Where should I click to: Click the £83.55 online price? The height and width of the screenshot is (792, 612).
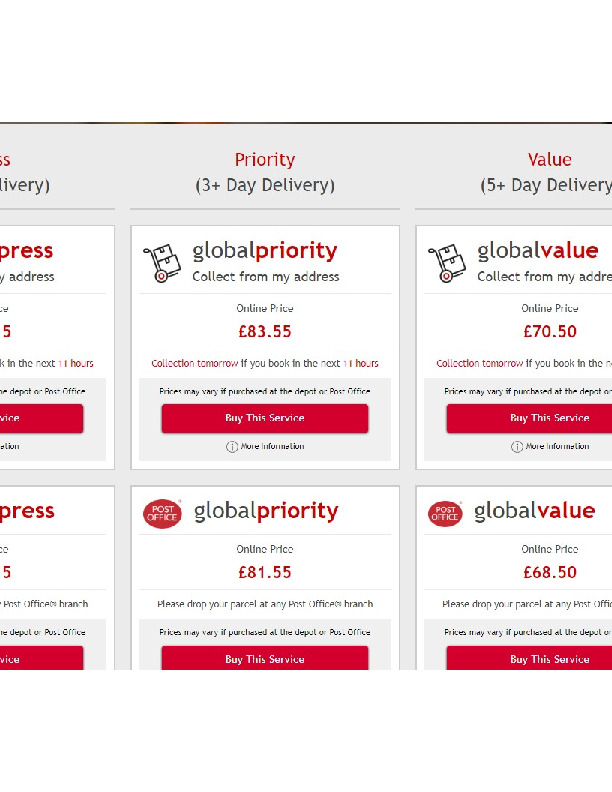(x=265, y=331)
